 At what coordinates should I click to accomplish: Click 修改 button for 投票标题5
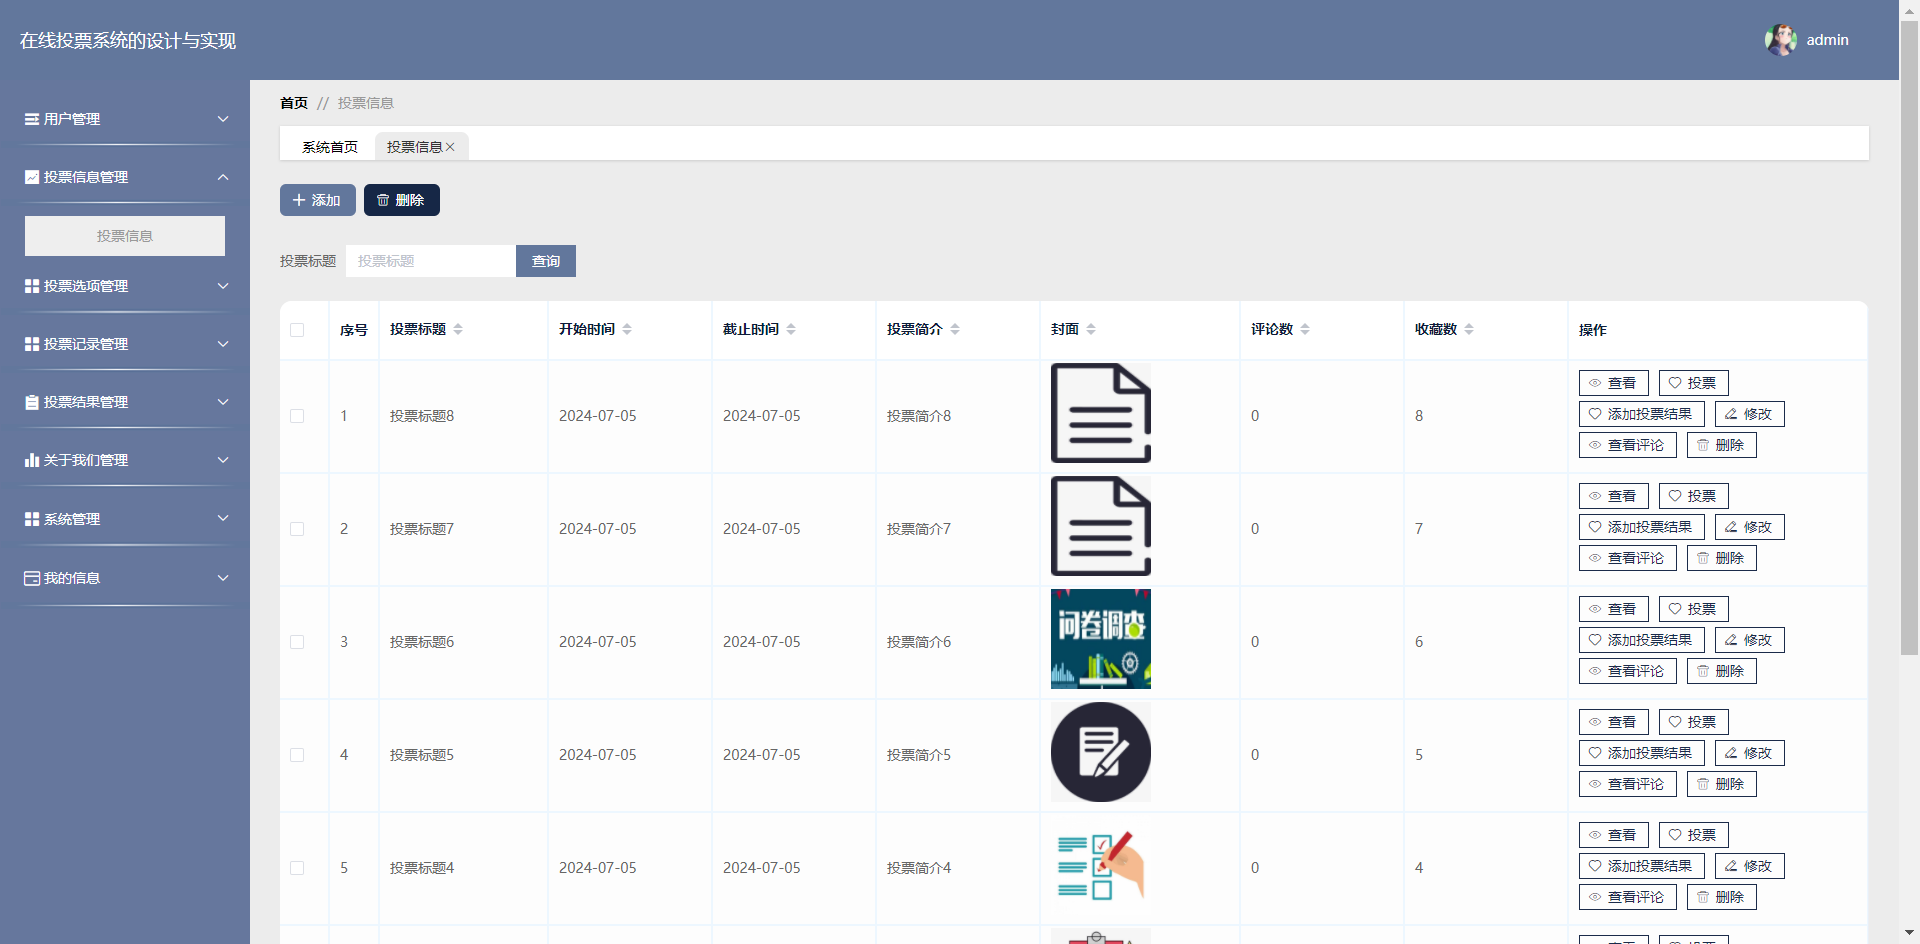[1750, 753]
